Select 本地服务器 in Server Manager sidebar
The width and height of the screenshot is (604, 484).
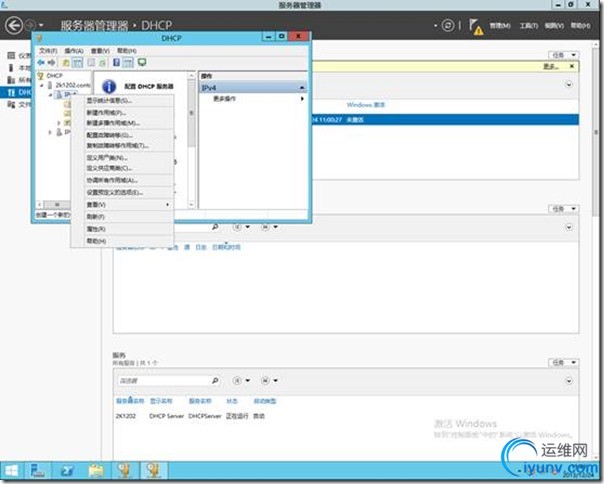coord(18,68)
